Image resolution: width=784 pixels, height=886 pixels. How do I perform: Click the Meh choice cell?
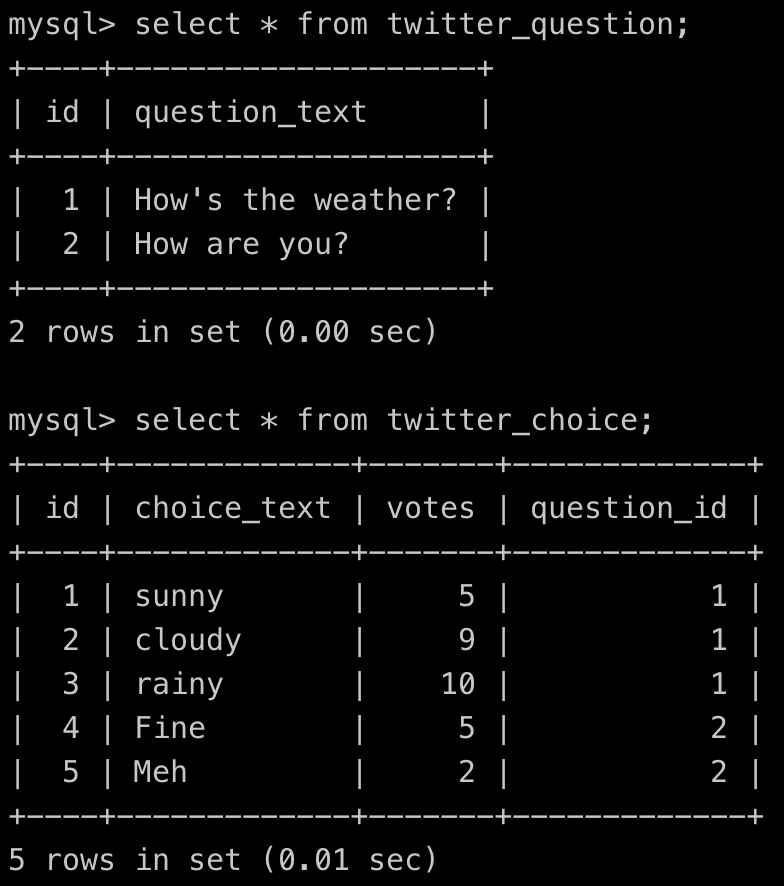click(x=161, y=772)
